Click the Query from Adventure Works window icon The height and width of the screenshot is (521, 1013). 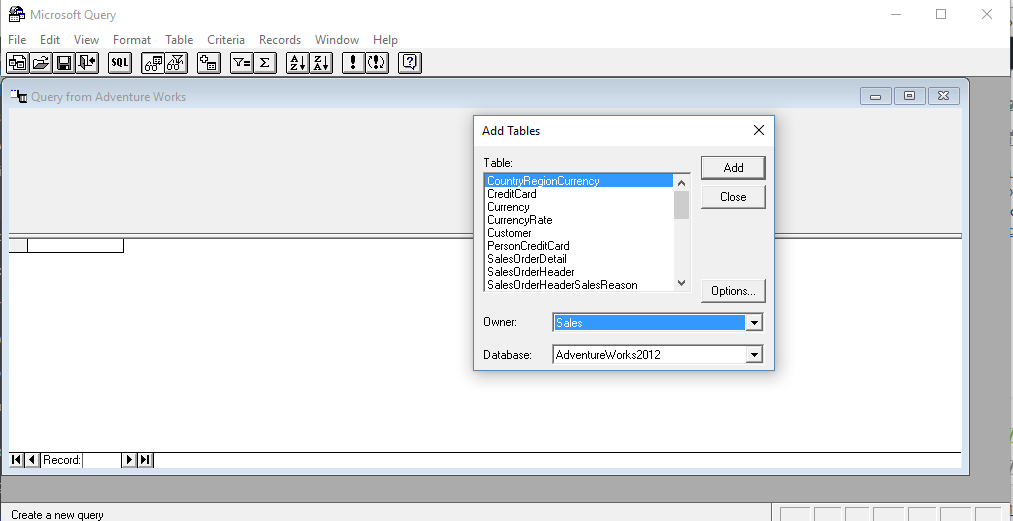tap(19, 96)
